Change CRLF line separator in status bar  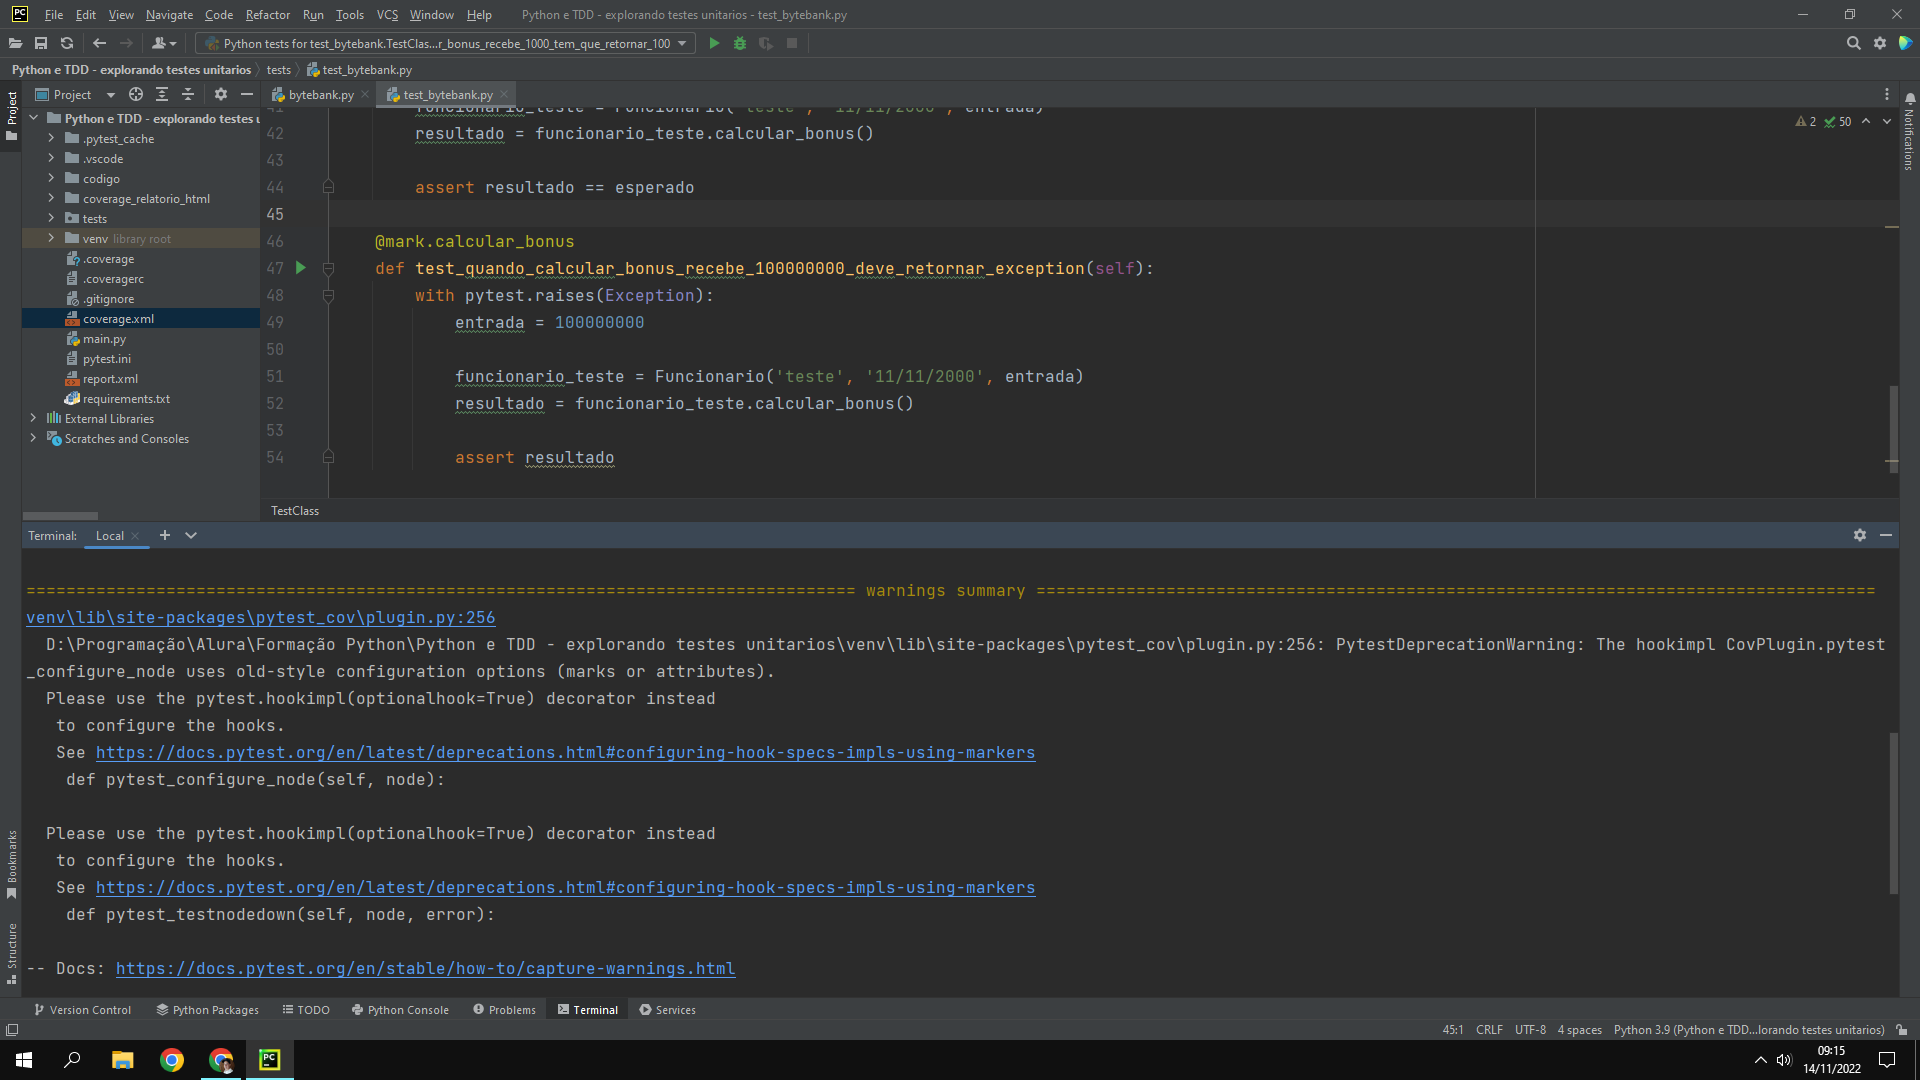pos(1489,1029)
